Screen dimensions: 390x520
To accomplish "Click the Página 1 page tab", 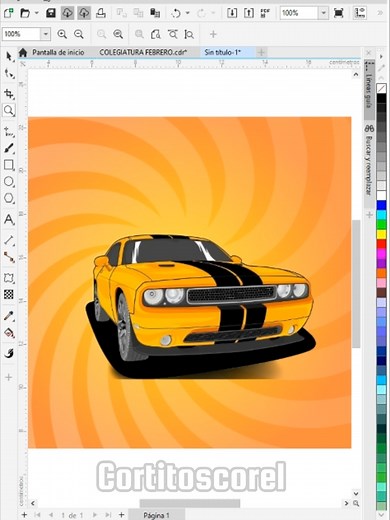I will pyautogui.click(x=156, y=515).
